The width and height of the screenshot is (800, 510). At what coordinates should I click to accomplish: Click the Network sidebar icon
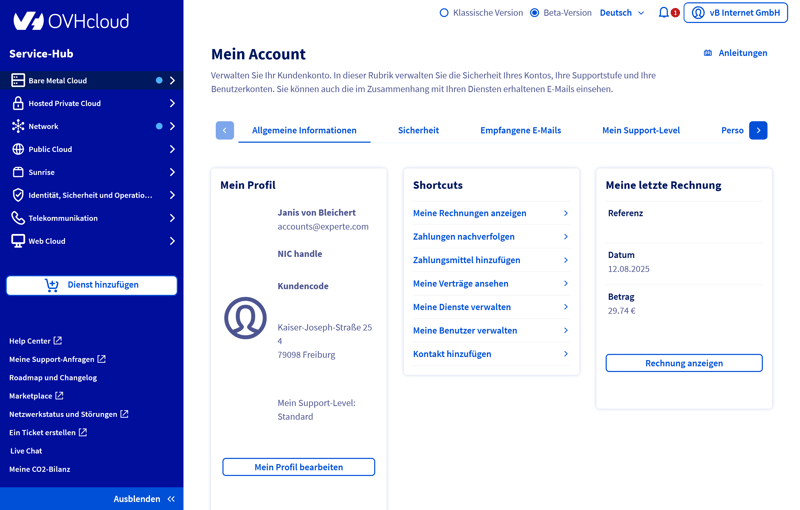(18, 126)
